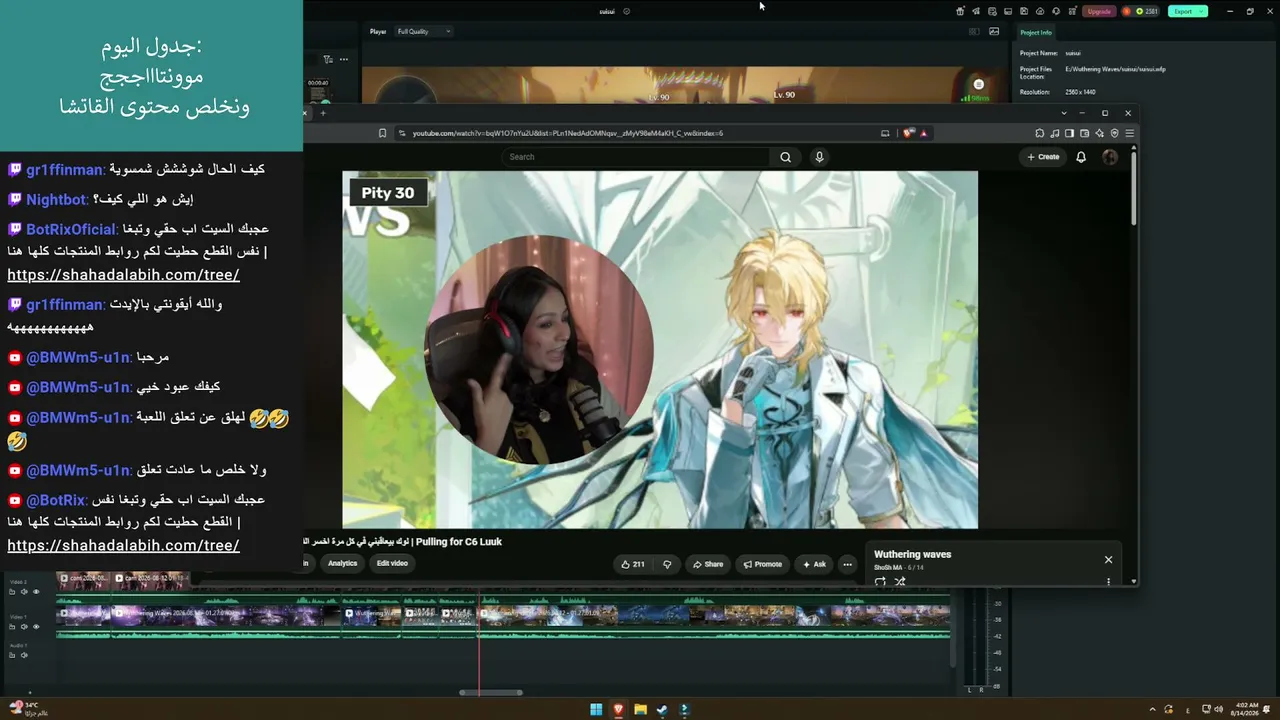Click the orange coin icon beside Upgrade
Screen dimensions: 1280x720
(x=1126, y=11)
